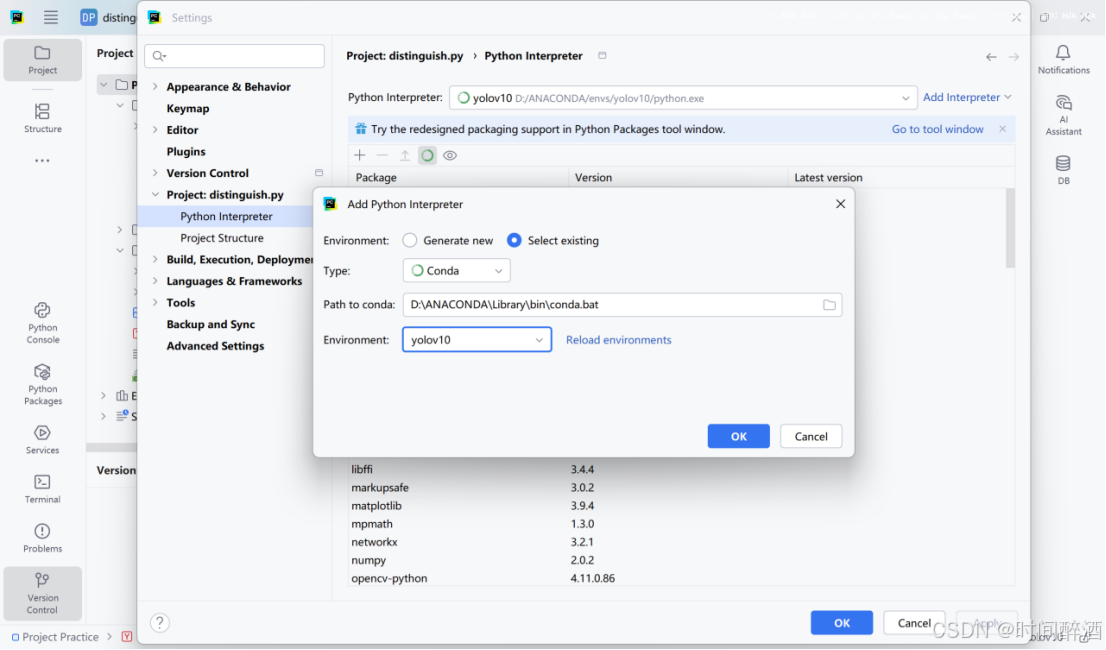The width and height of the screenshot is (1106, 650).
Task: Click Cancel in Settings dialog
Action: [x=914, y=623]
